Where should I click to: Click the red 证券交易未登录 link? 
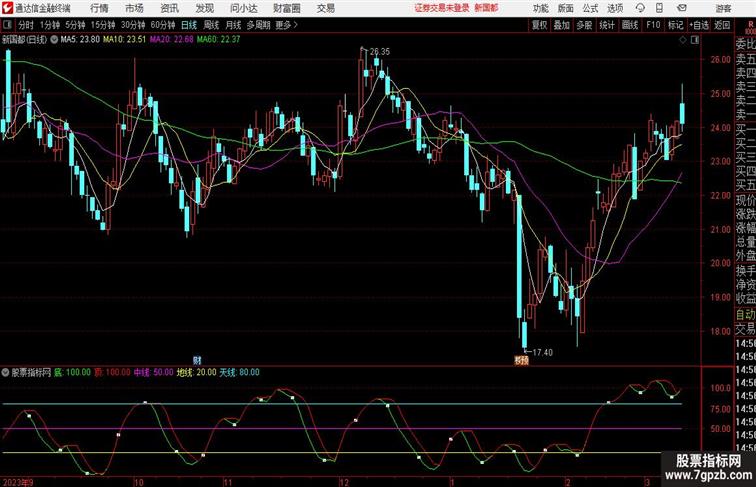tap(442, 8)
